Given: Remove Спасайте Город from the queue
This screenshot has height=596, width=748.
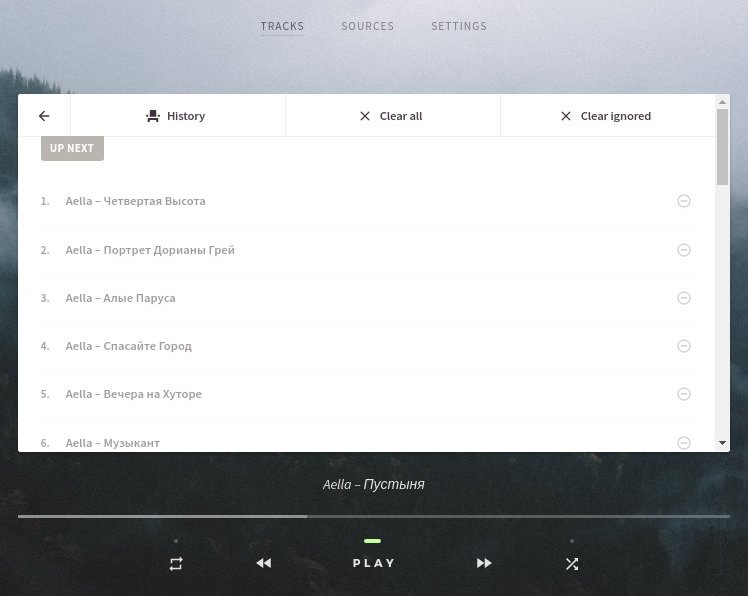Looking at the screenshot, I should [x=684, y=346].
